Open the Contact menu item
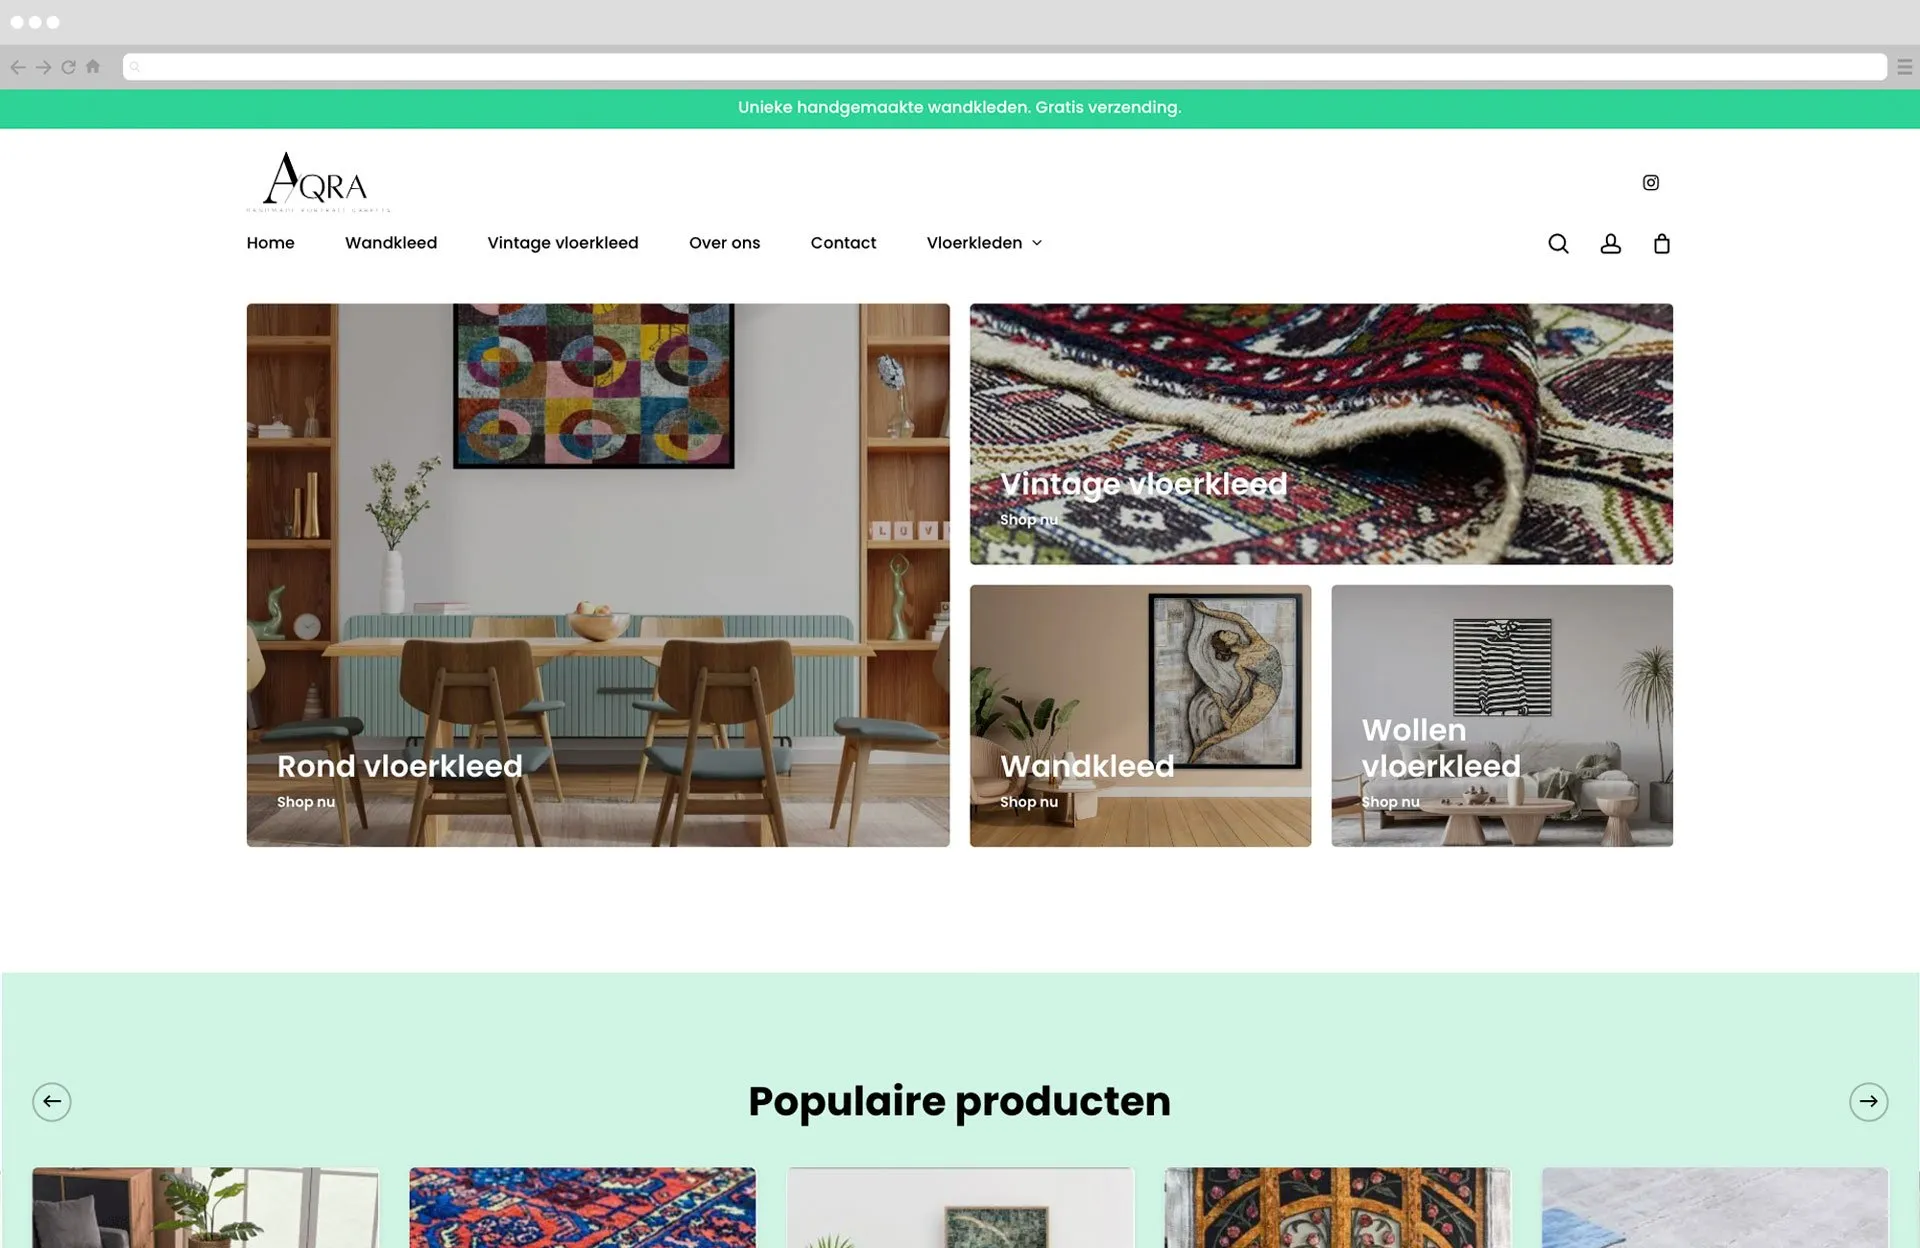 (843, 243)
